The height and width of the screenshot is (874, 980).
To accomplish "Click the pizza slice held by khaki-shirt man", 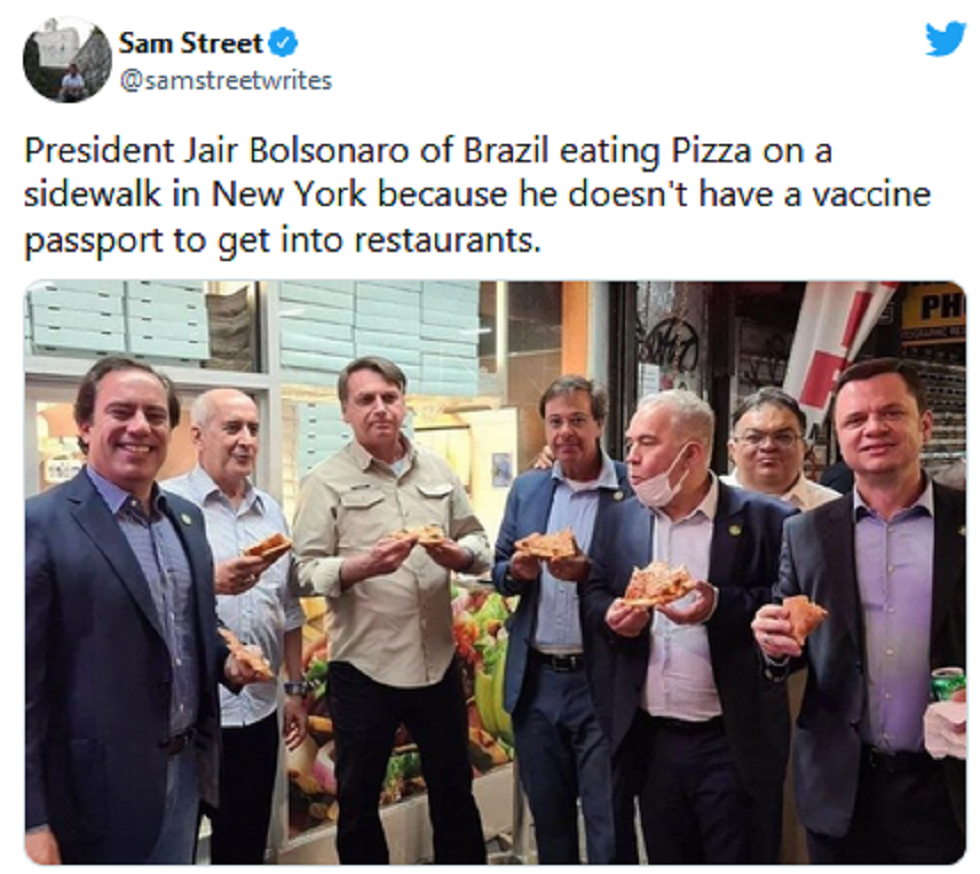I will pyautogui.click(x=424, y=535).
